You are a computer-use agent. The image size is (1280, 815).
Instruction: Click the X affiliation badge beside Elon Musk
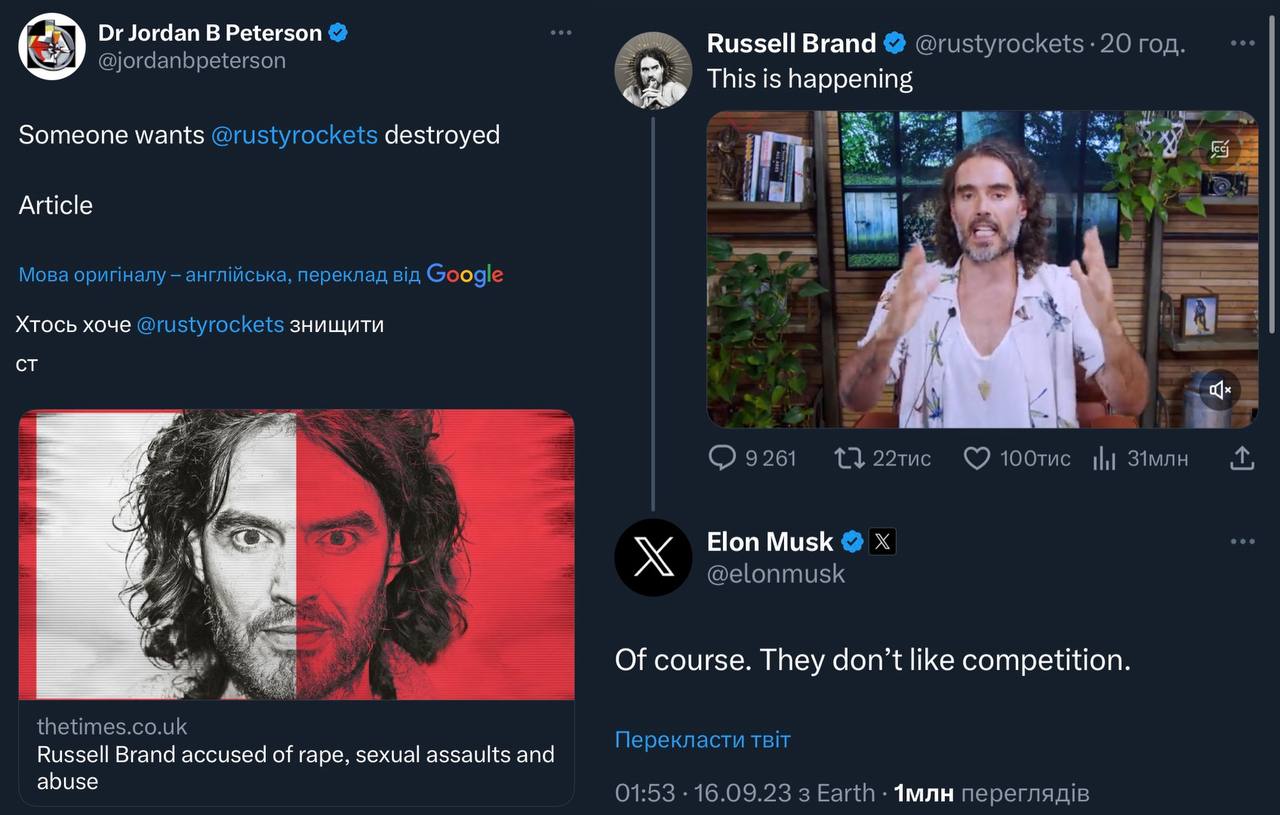click(882, 542)
